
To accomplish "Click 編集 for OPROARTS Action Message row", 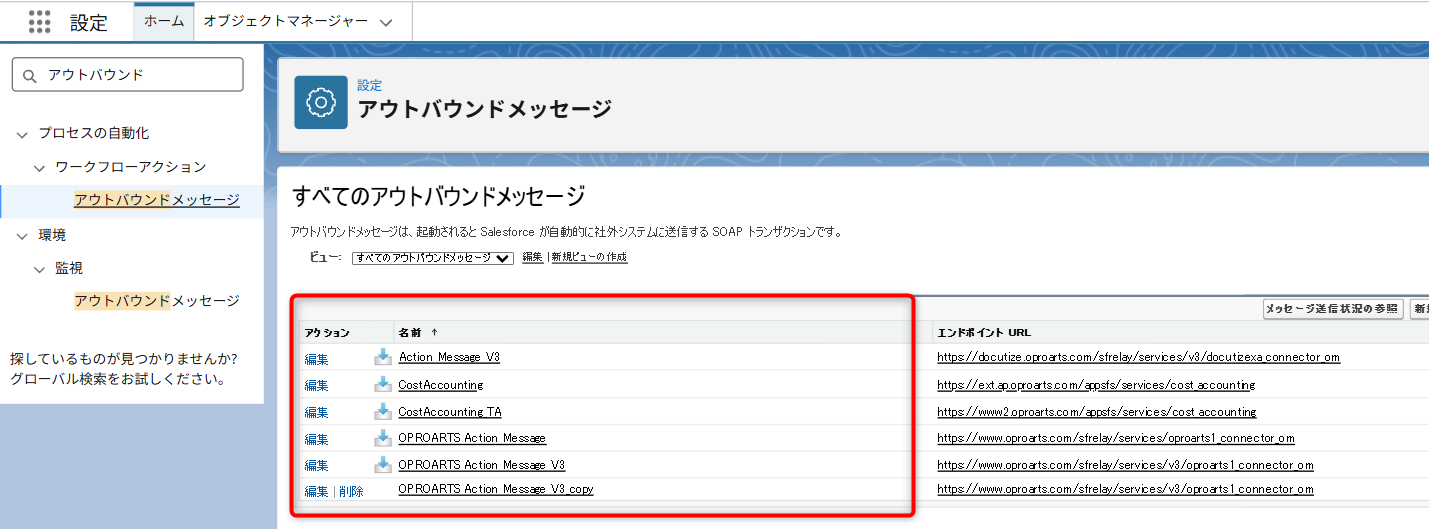I will [x=316, y=439].
